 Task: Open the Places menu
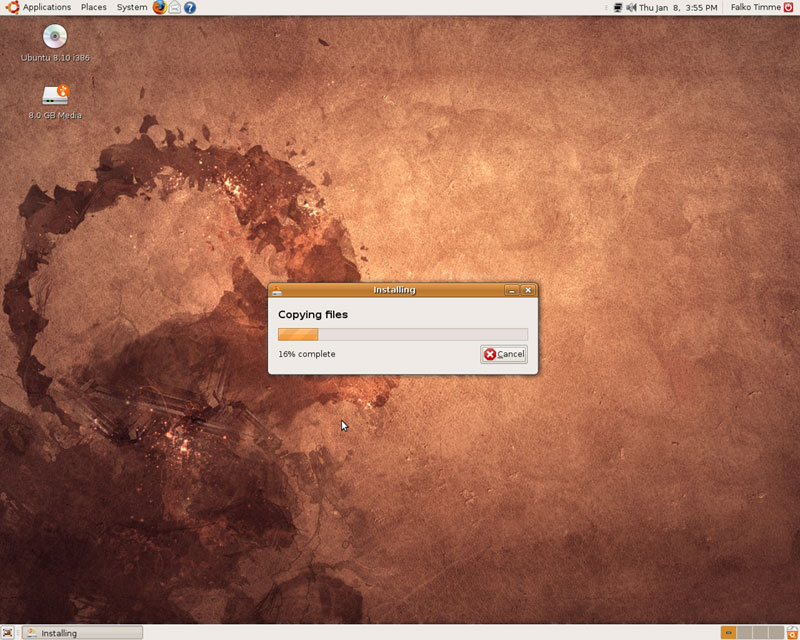(x=94, y=7)
